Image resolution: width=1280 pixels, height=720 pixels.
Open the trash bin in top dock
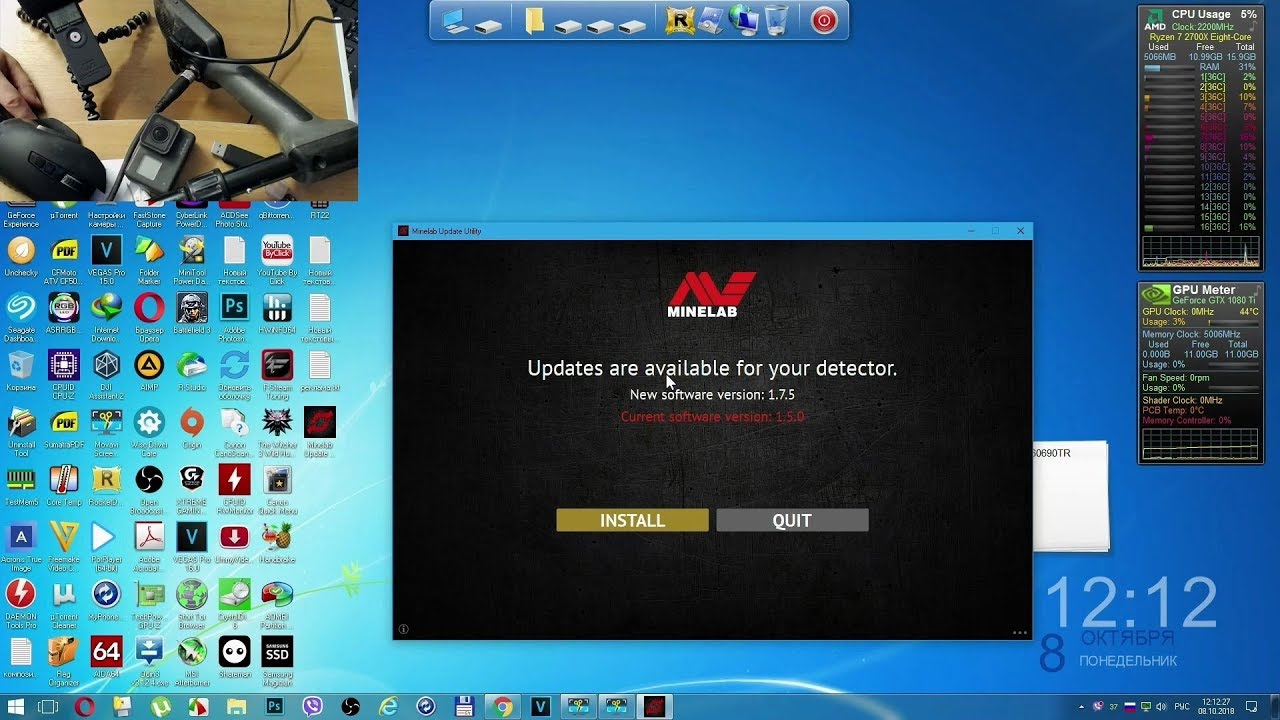775,20
